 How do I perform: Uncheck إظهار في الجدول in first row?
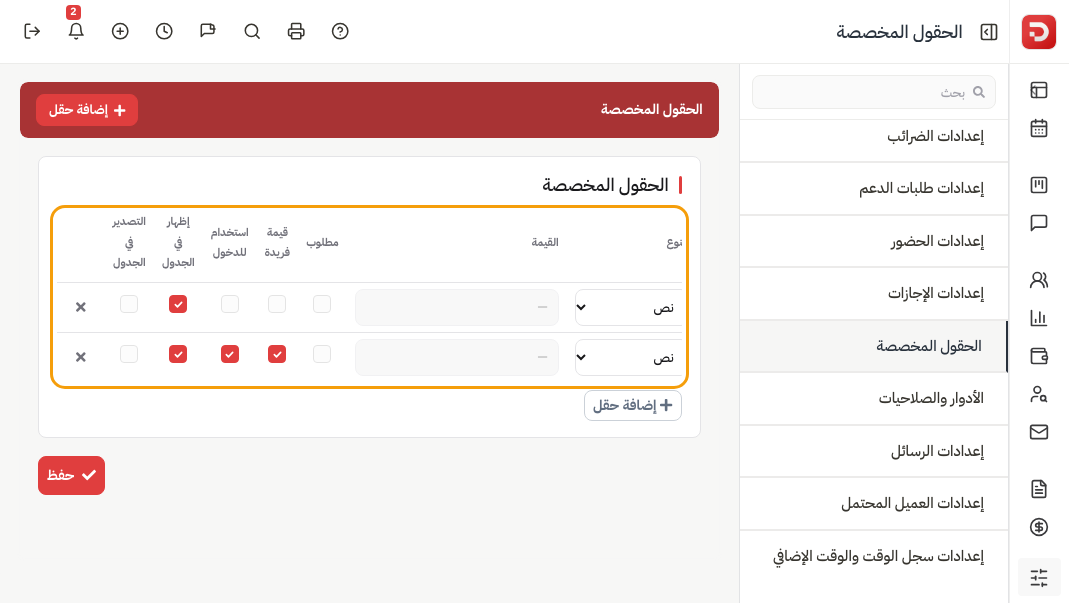point(178,304)
